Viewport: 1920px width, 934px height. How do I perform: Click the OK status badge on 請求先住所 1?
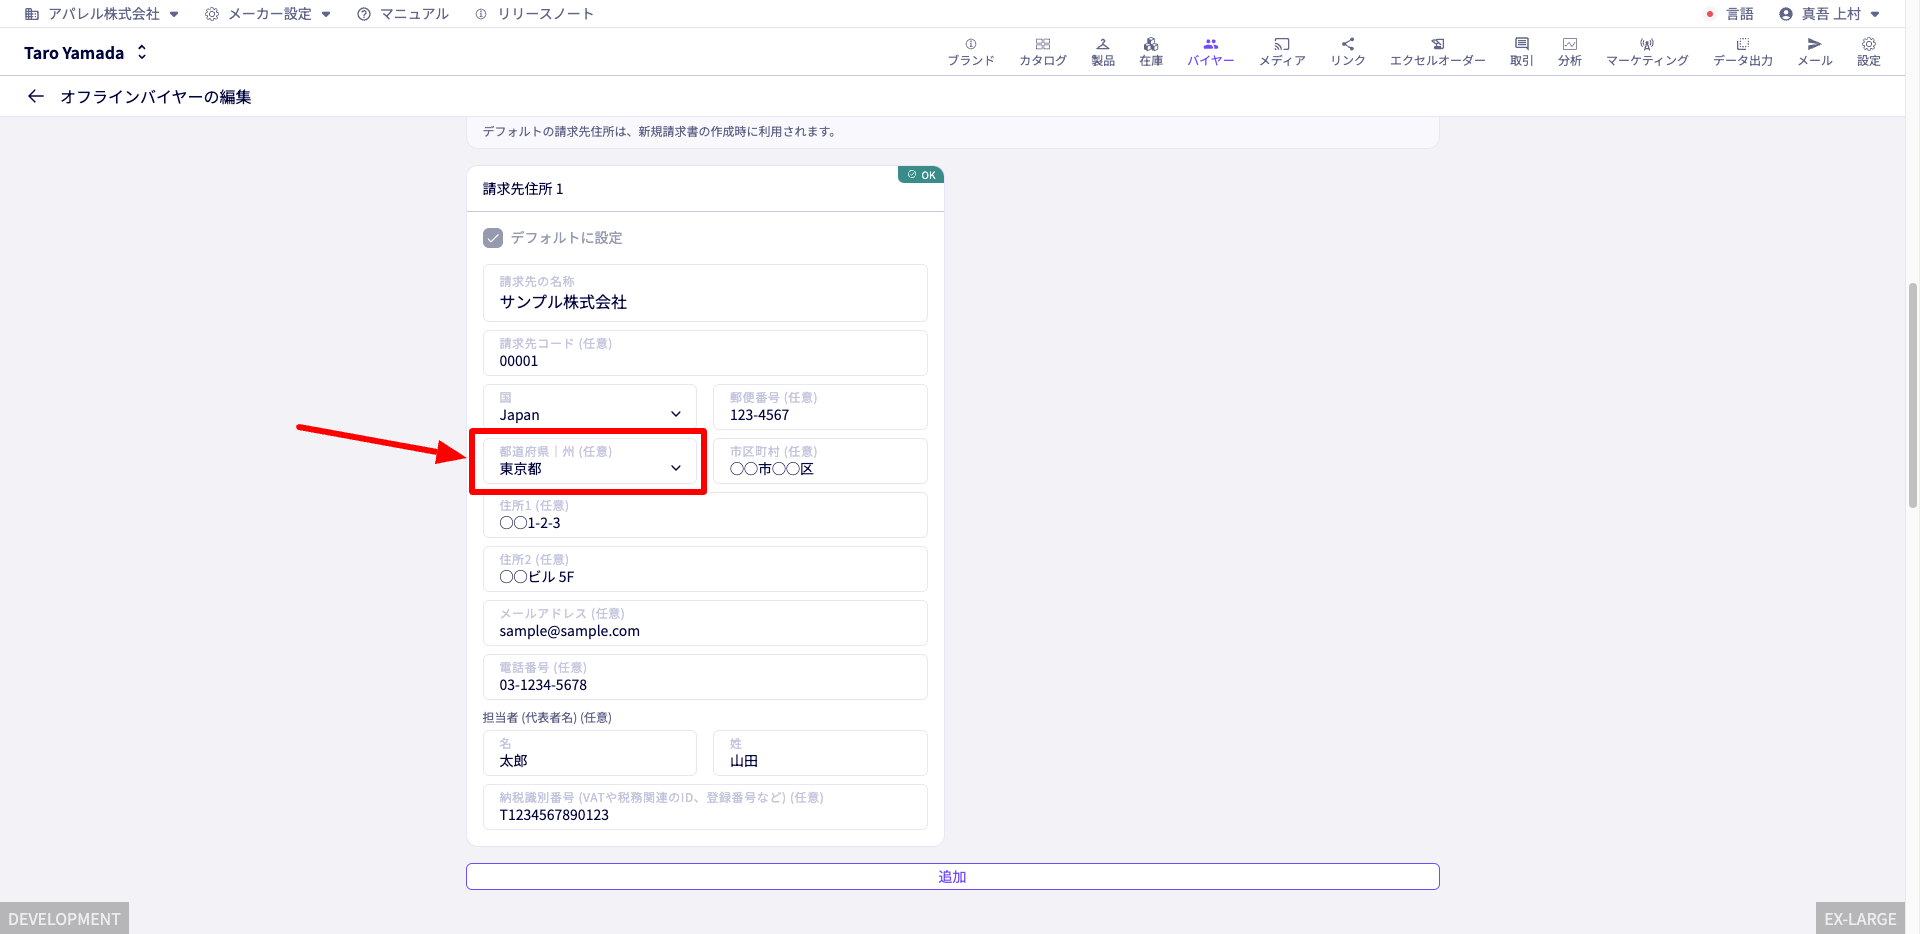(x=921, y=175)
